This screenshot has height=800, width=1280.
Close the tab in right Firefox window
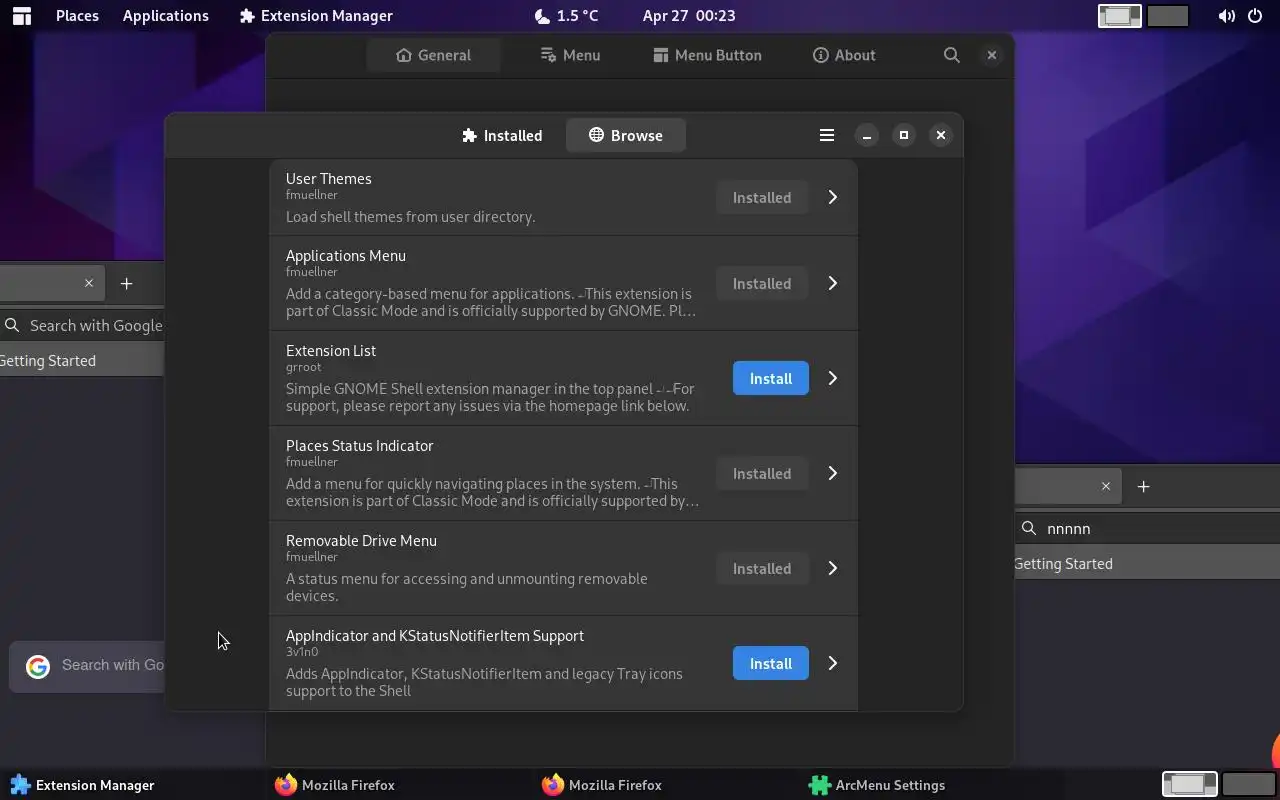point(1106,486)
